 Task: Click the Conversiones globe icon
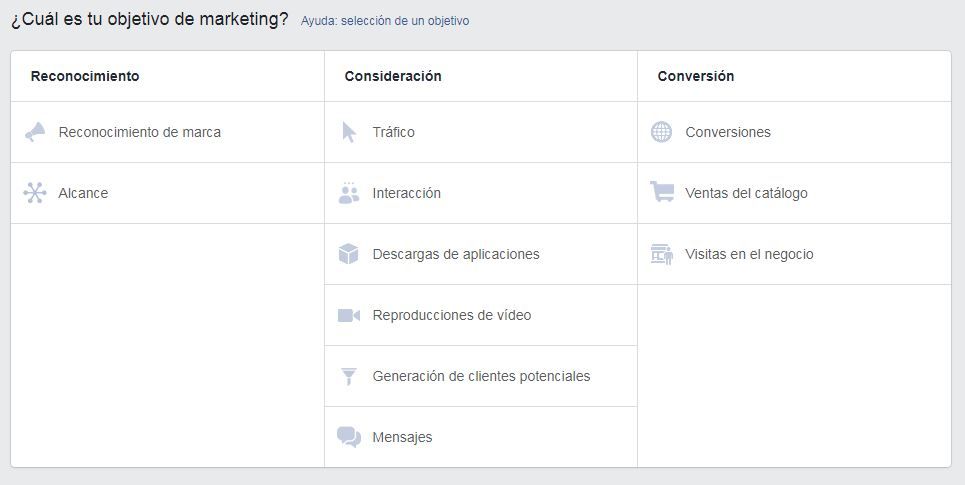662,132
